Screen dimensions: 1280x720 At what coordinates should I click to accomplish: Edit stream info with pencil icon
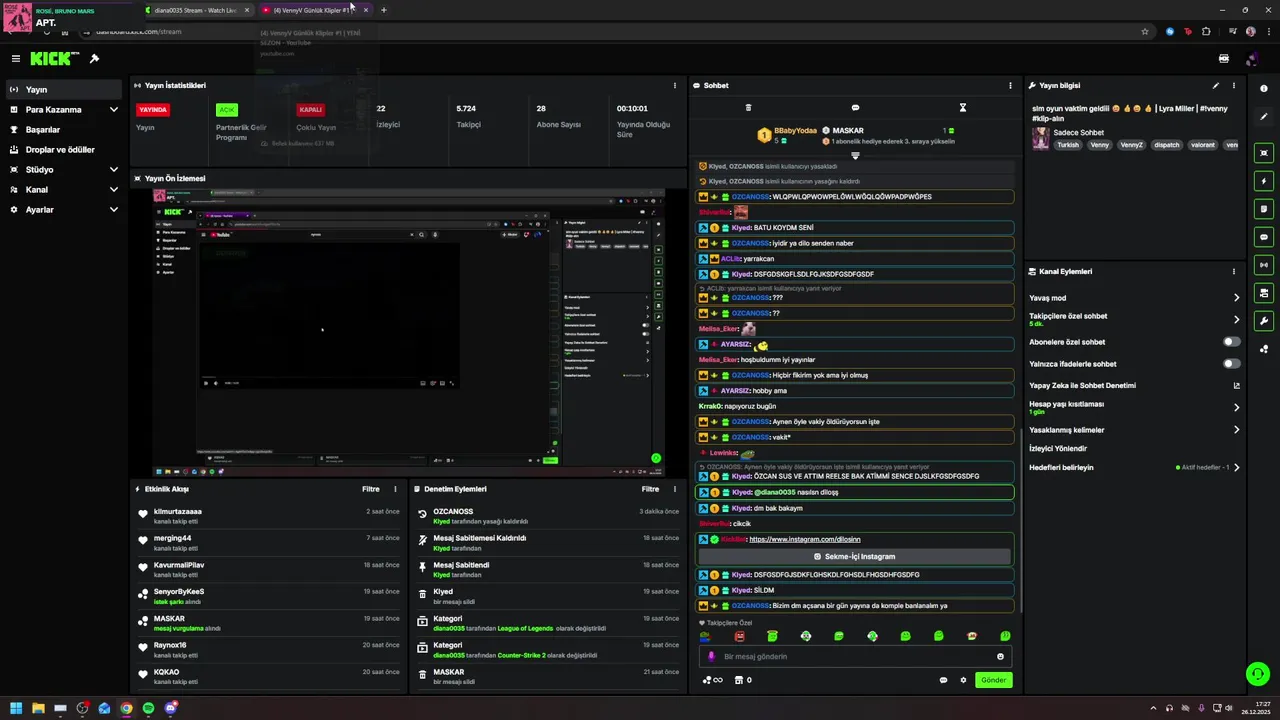[x=1216, y=86]
